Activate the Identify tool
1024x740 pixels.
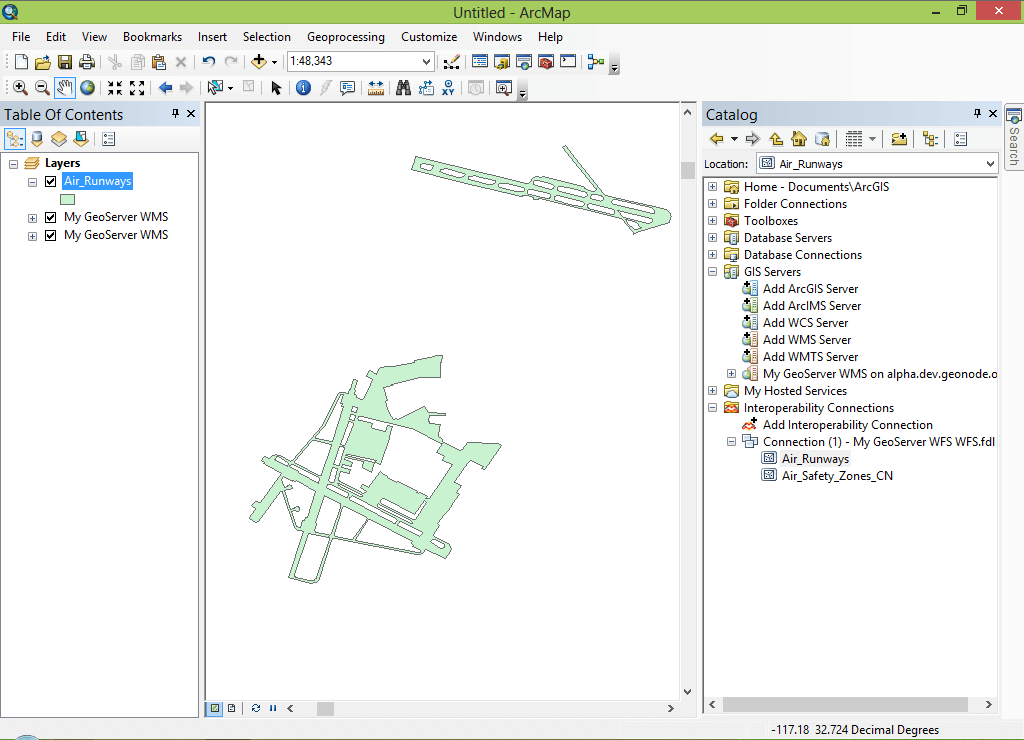(303, 88)
